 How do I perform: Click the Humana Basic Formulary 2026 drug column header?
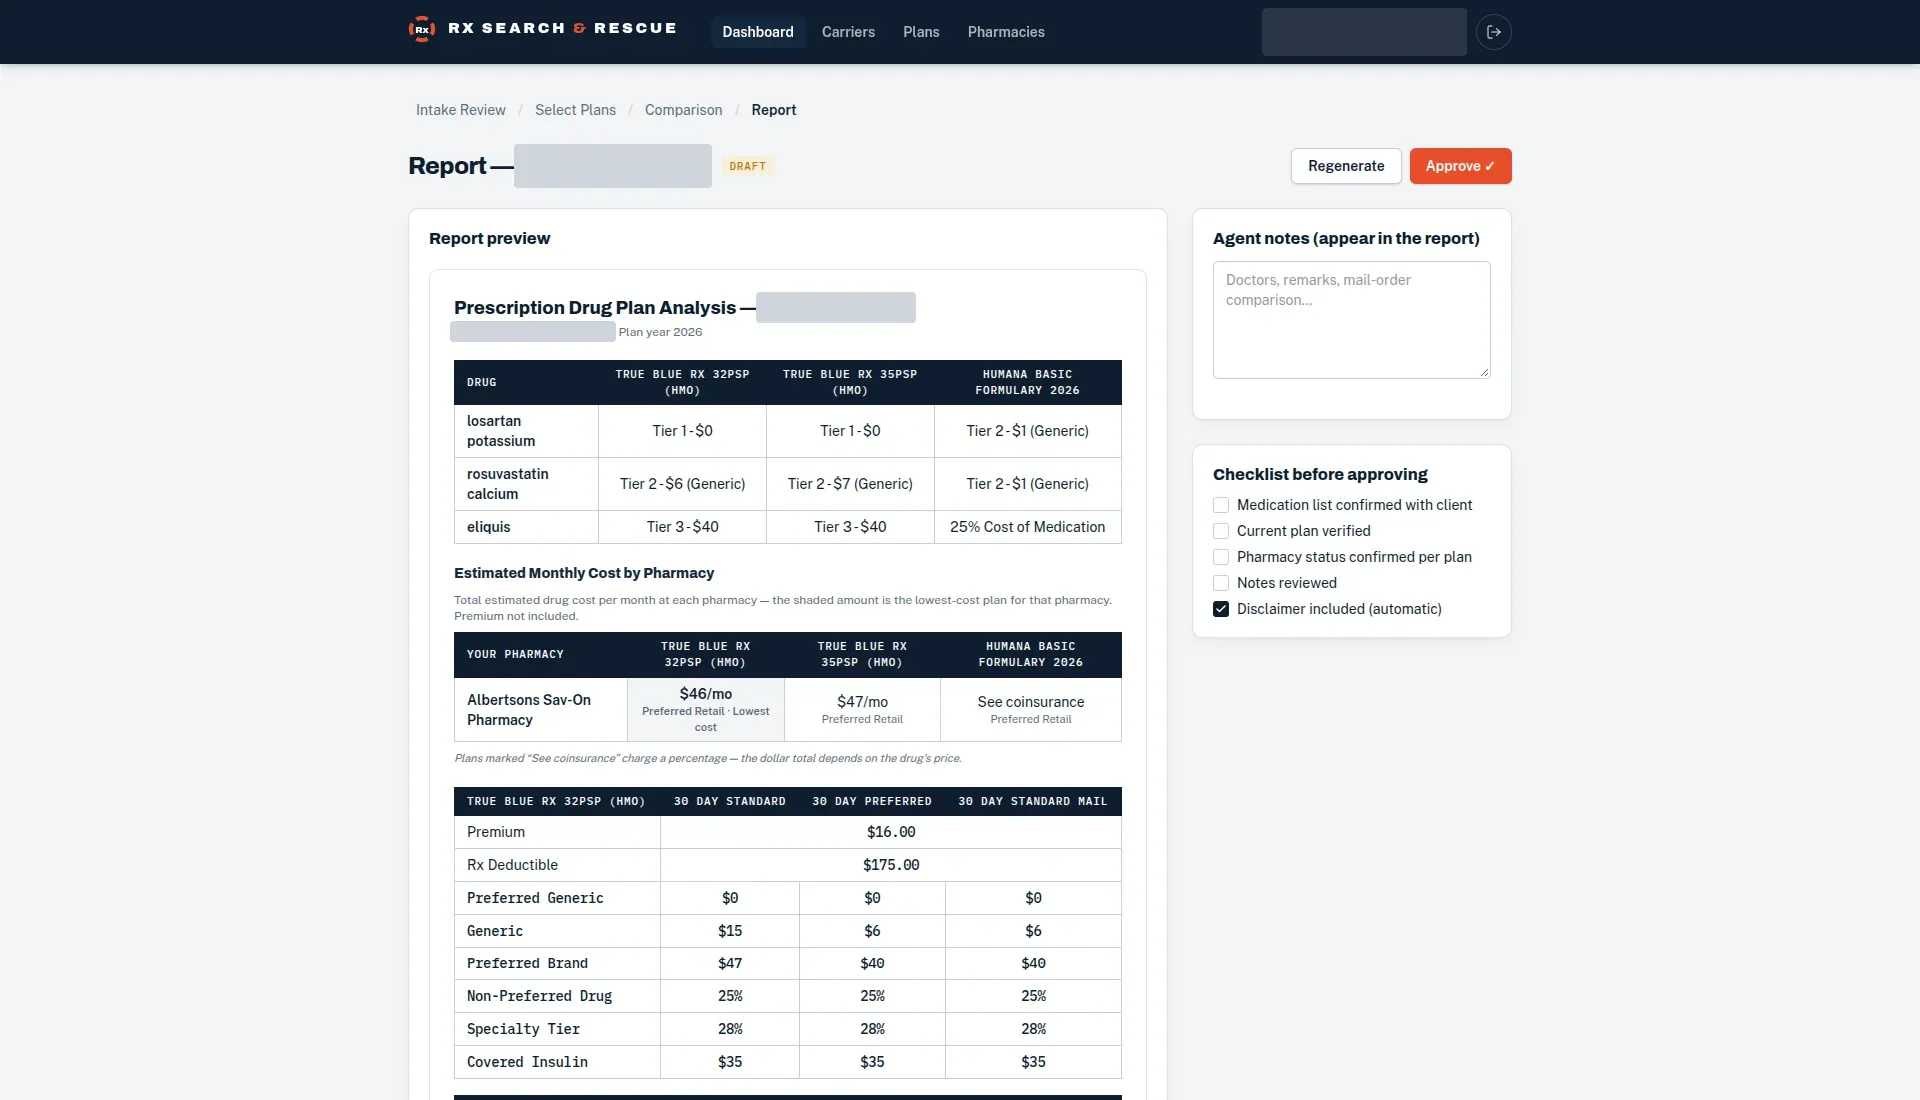1028,382
